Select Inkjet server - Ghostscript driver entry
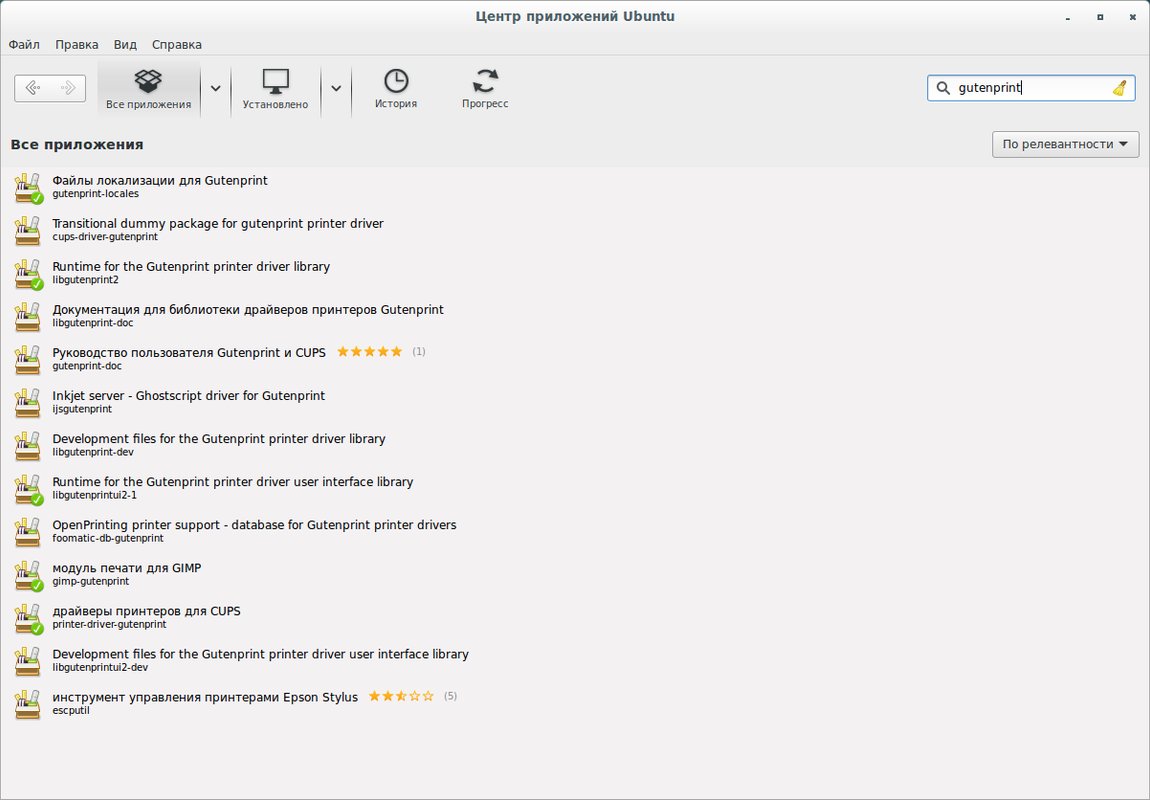This screenshot has height=800, width=1150. pos(575,403)
